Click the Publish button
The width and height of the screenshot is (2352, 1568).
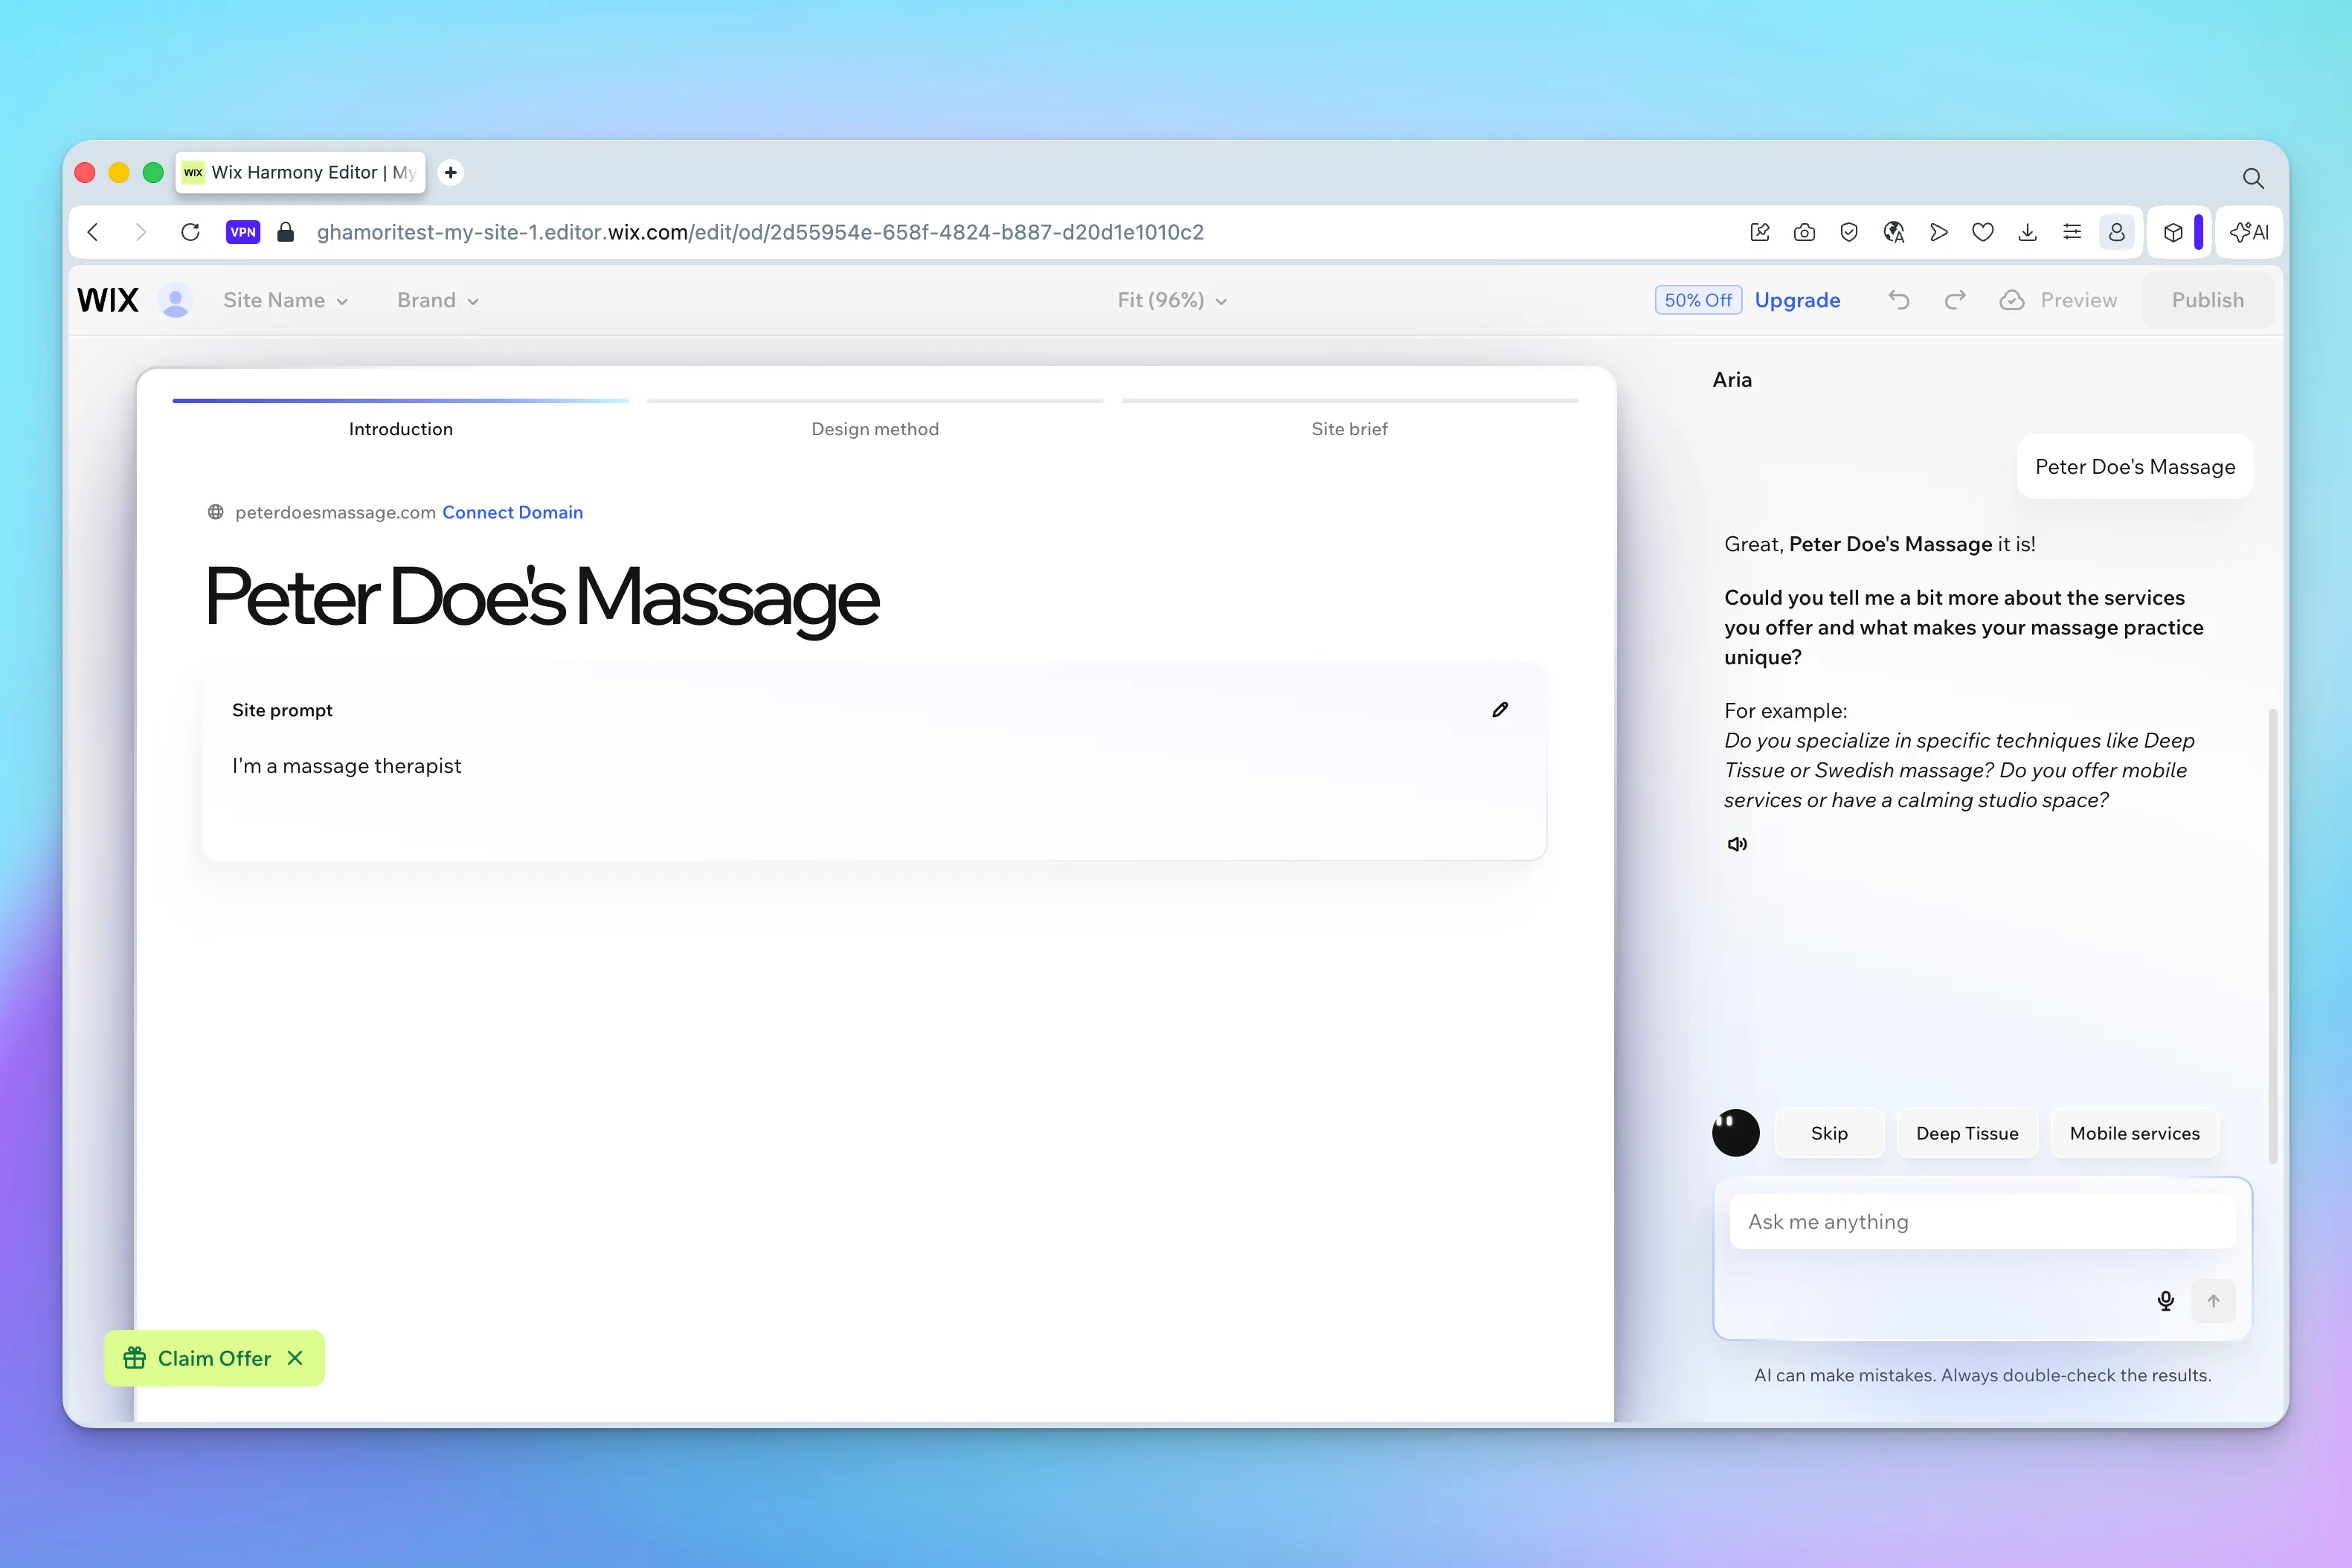2208,300
